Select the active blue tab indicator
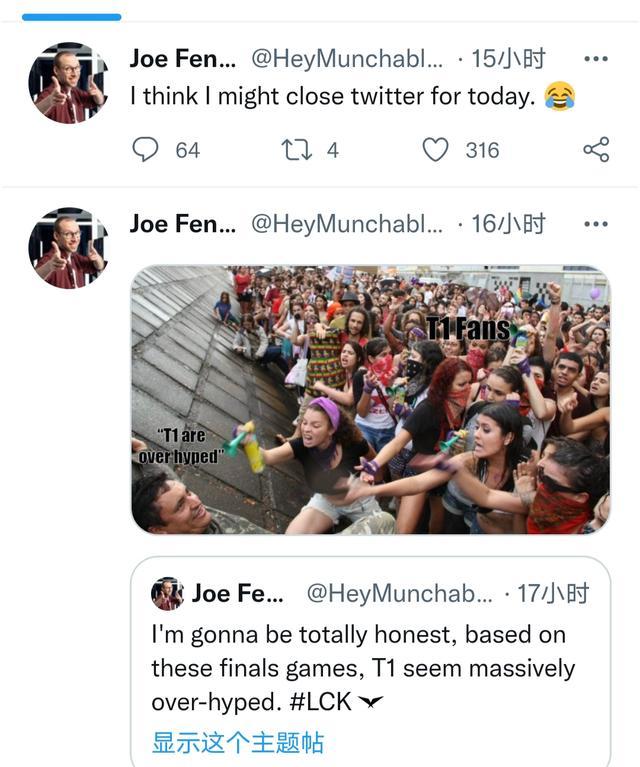This screenshot has width=640, height=767. (71, 16)
